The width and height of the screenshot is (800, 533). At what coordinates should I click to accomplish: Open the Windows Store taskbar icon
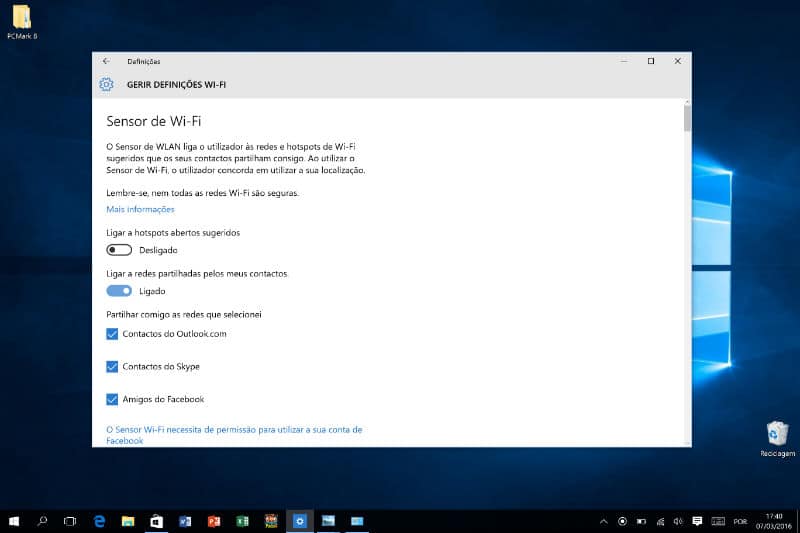[x=156, y=521]
